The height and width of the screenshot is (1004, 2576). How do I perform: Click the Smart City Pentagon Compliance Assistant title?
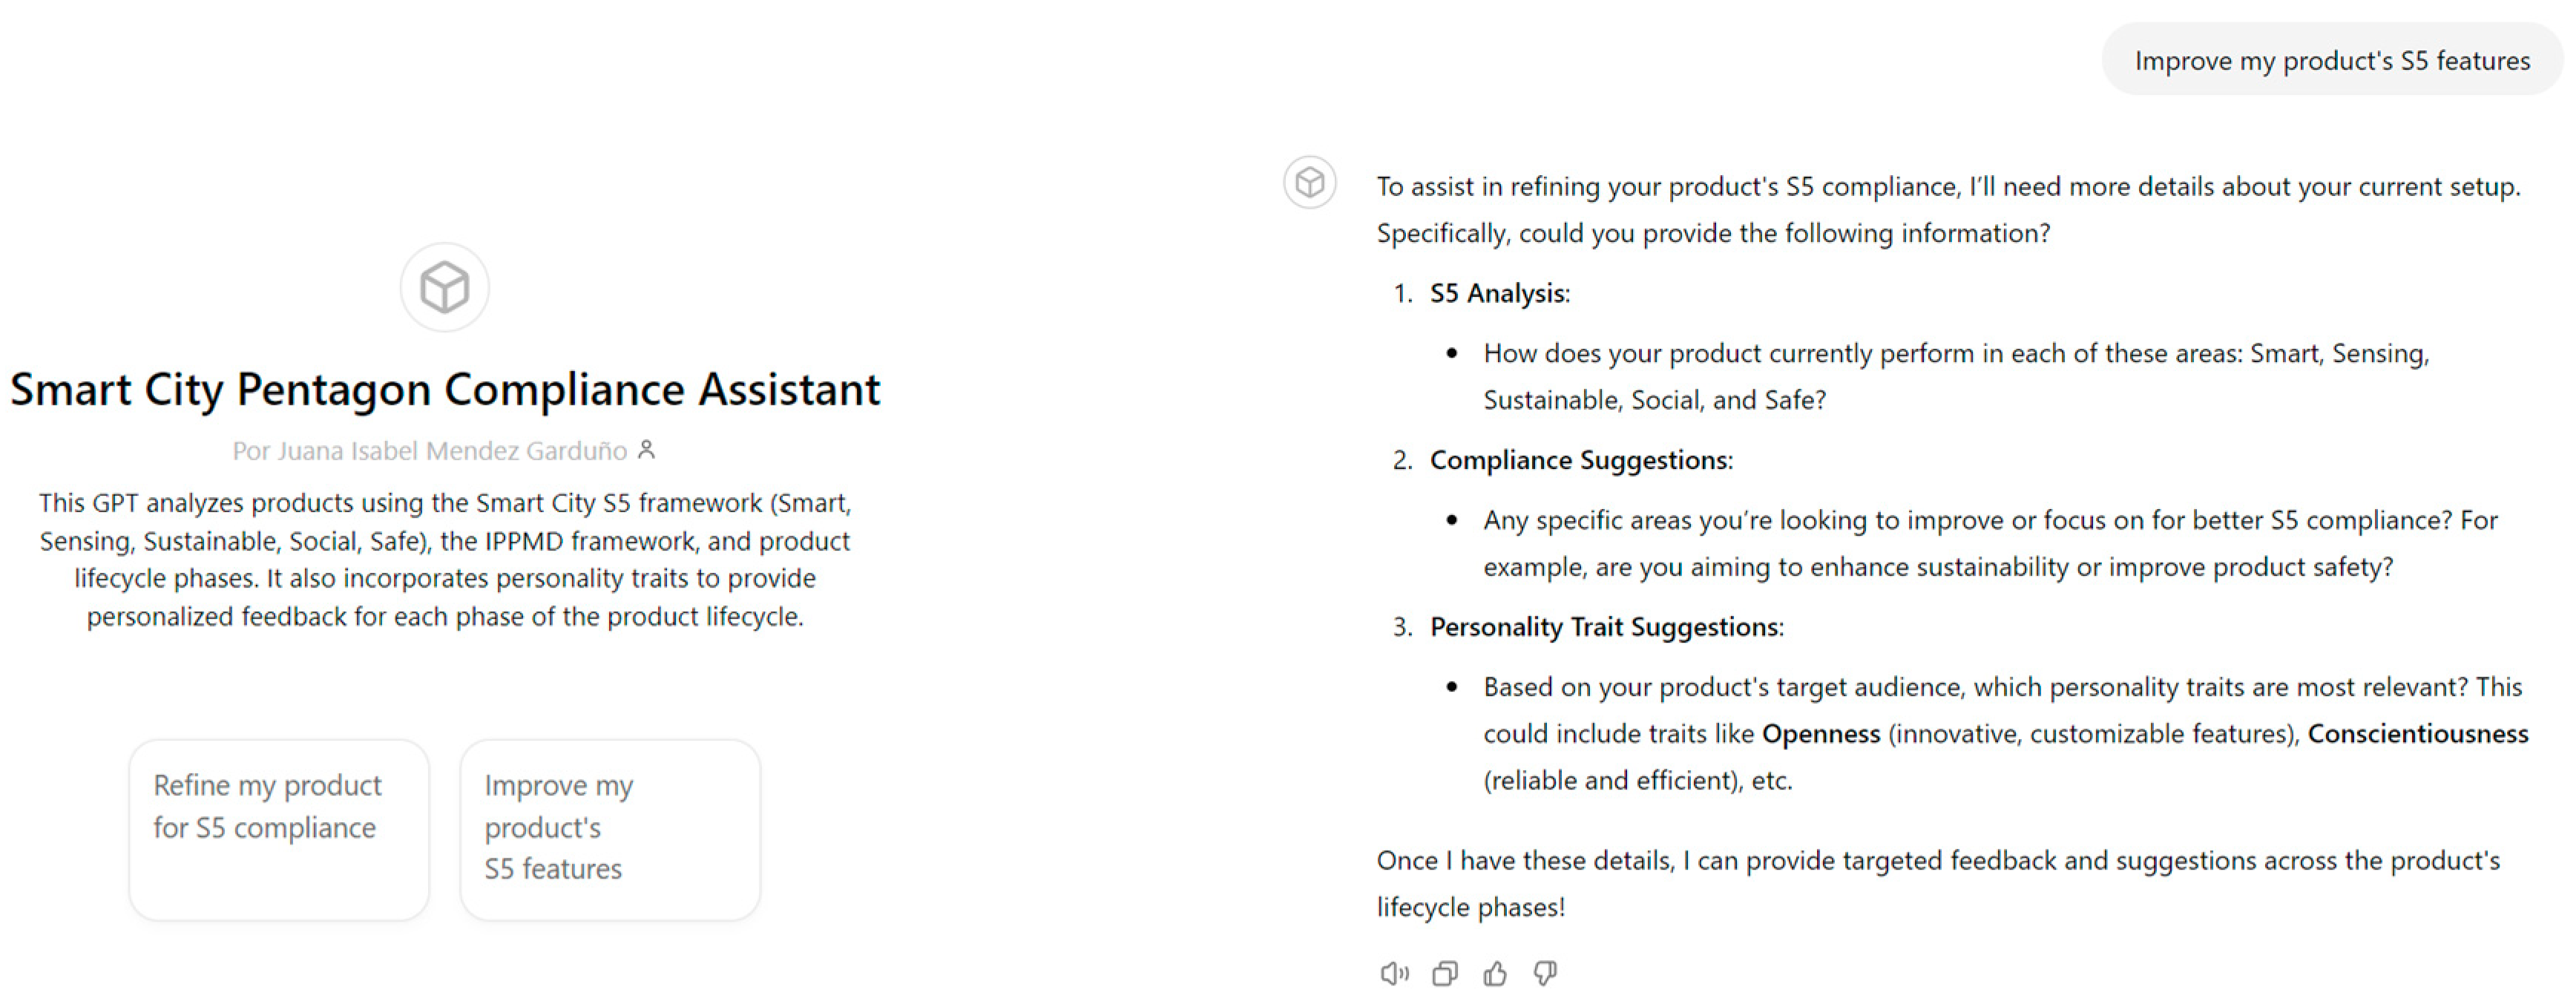coord(445,390)
